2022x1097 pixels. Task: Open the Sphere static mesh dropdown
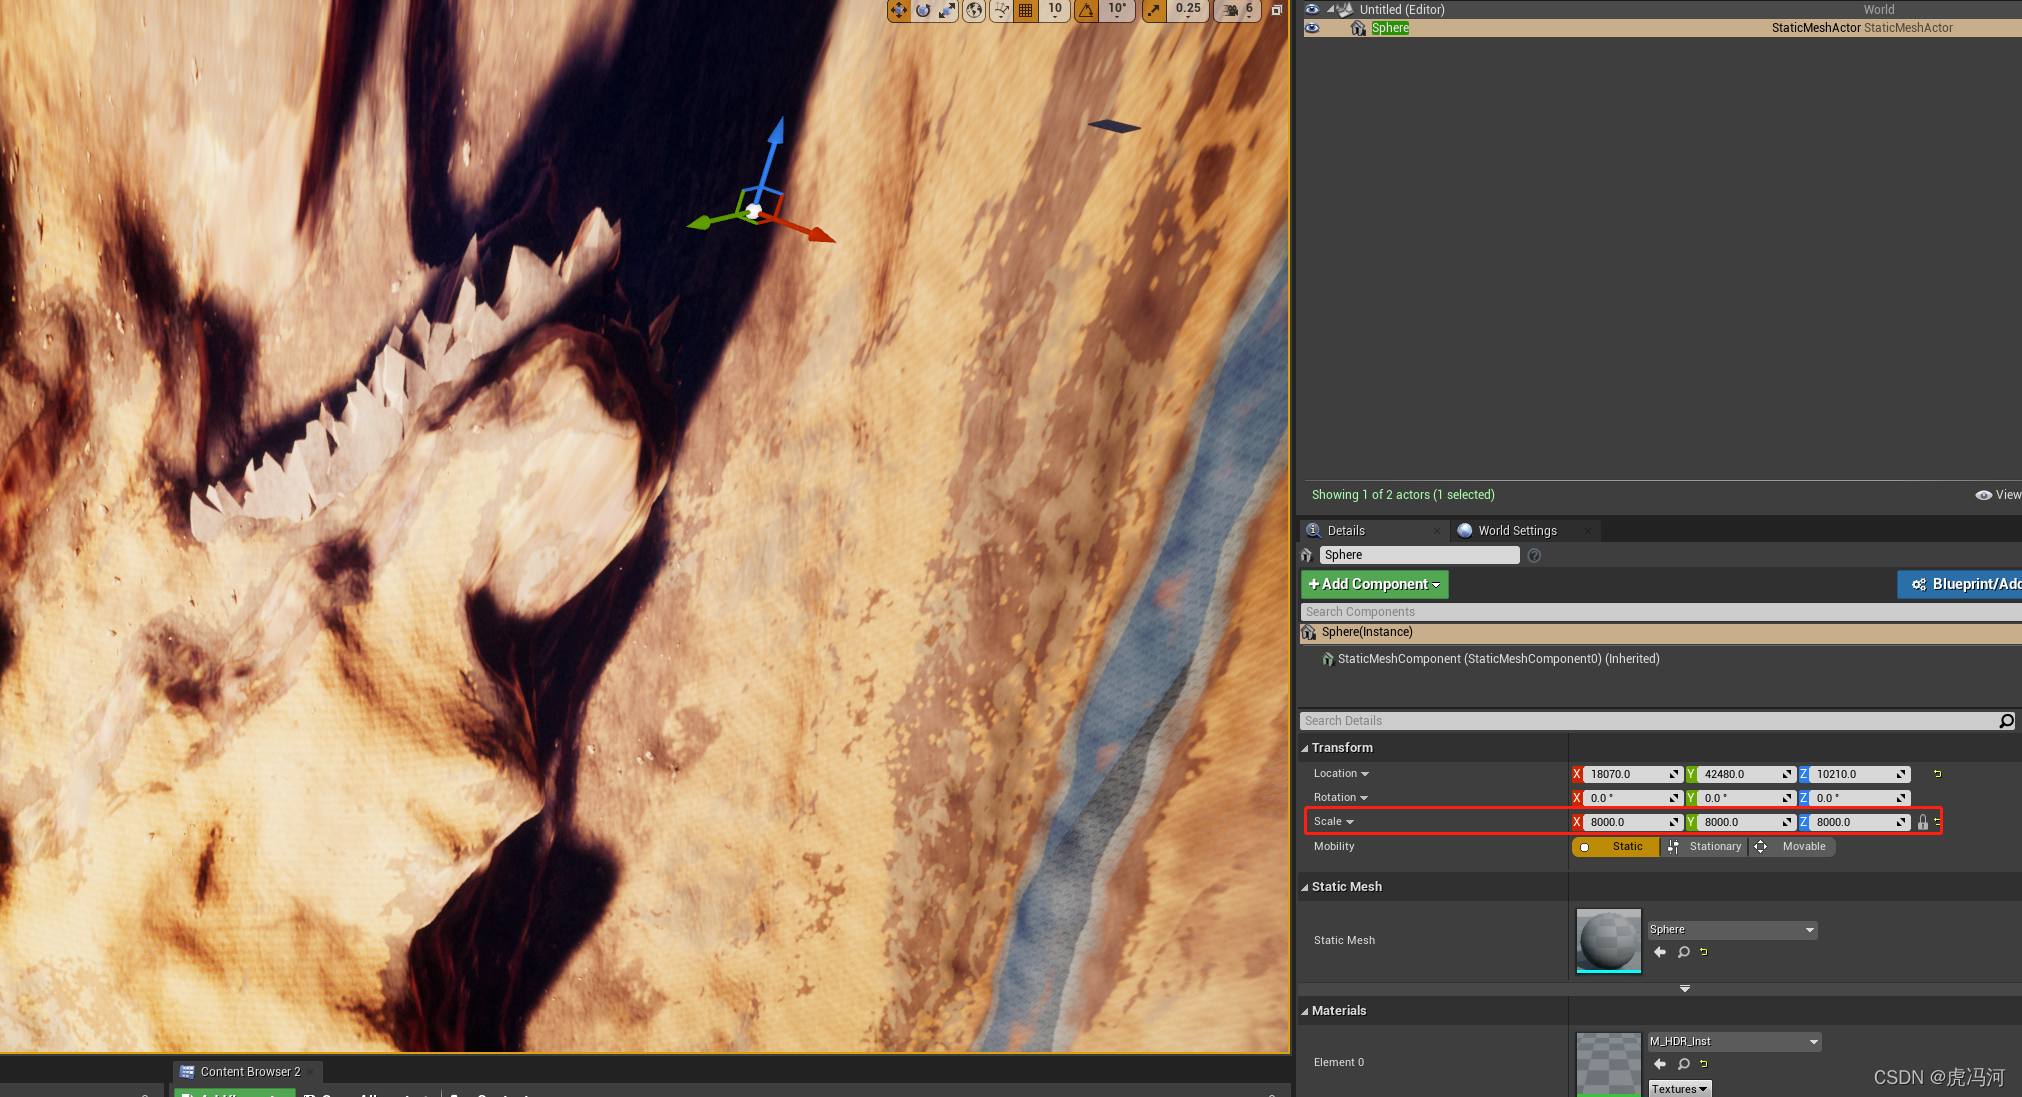(1732, 930)
